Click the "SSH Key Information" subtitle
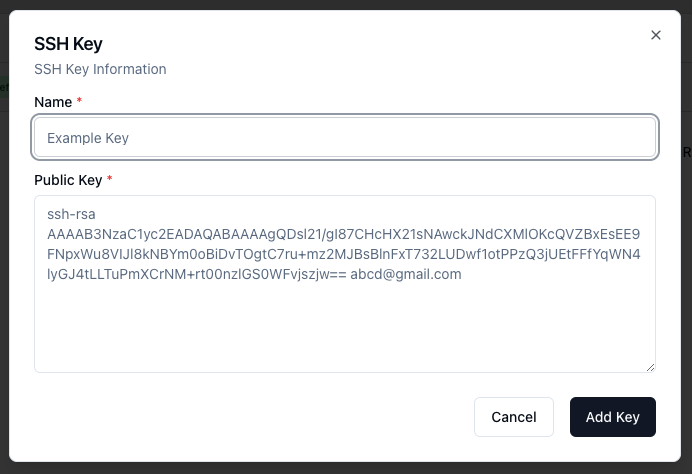The width and height of the screenshot is (692, 474). (x=100, y=69)
